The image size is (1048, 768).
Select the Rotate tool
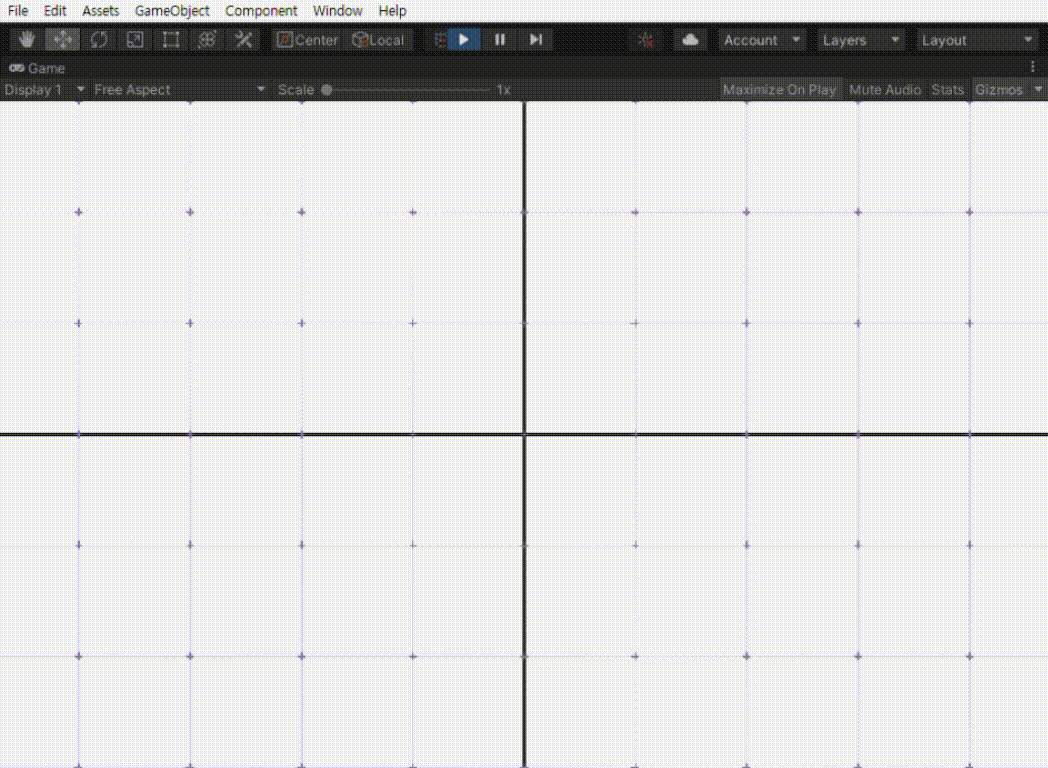click(x=99, y=40)
